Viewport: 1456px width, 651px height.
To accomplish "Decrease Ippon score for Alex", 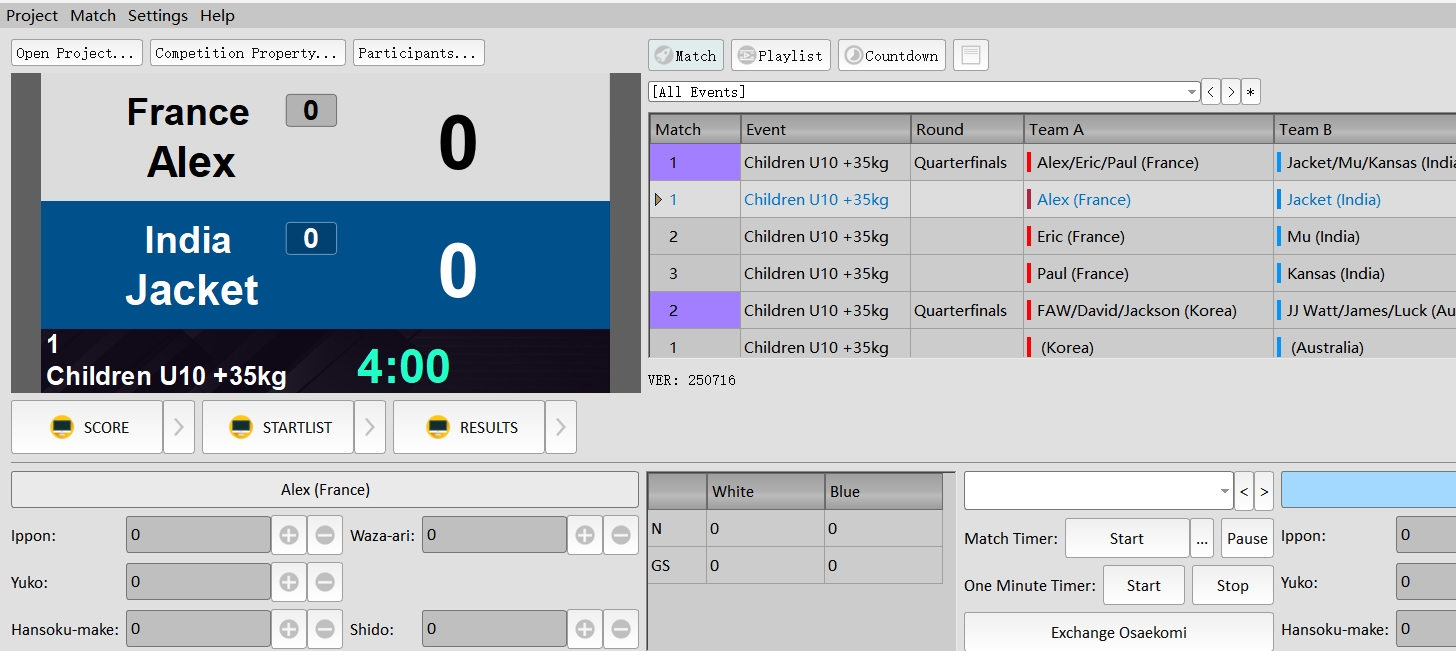I will coord(325,535).
